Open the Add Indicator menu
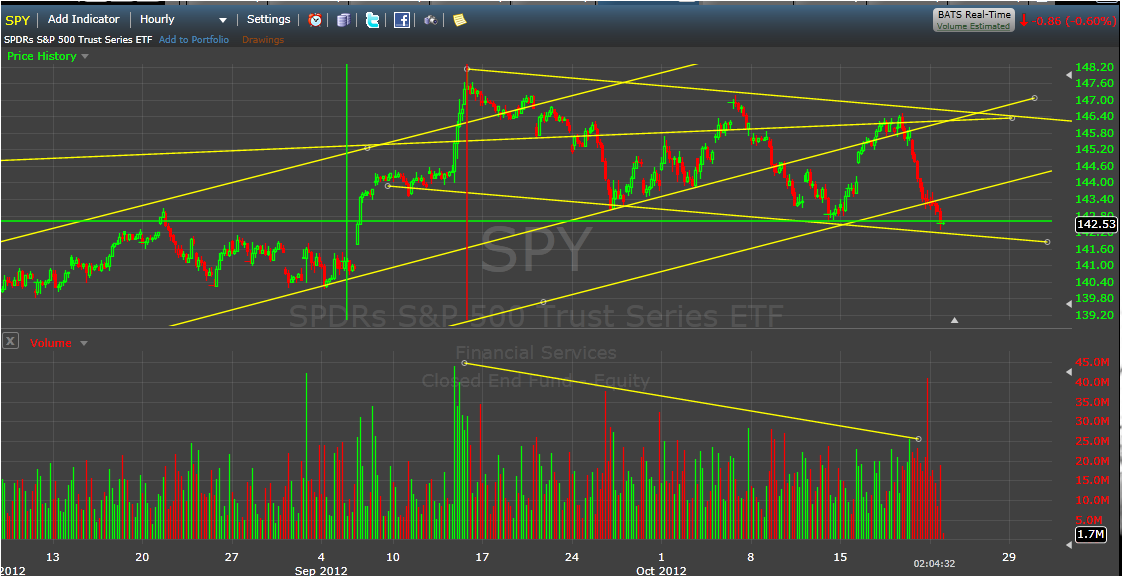This screenshot has height=577, width=1123. click(83, 19)
